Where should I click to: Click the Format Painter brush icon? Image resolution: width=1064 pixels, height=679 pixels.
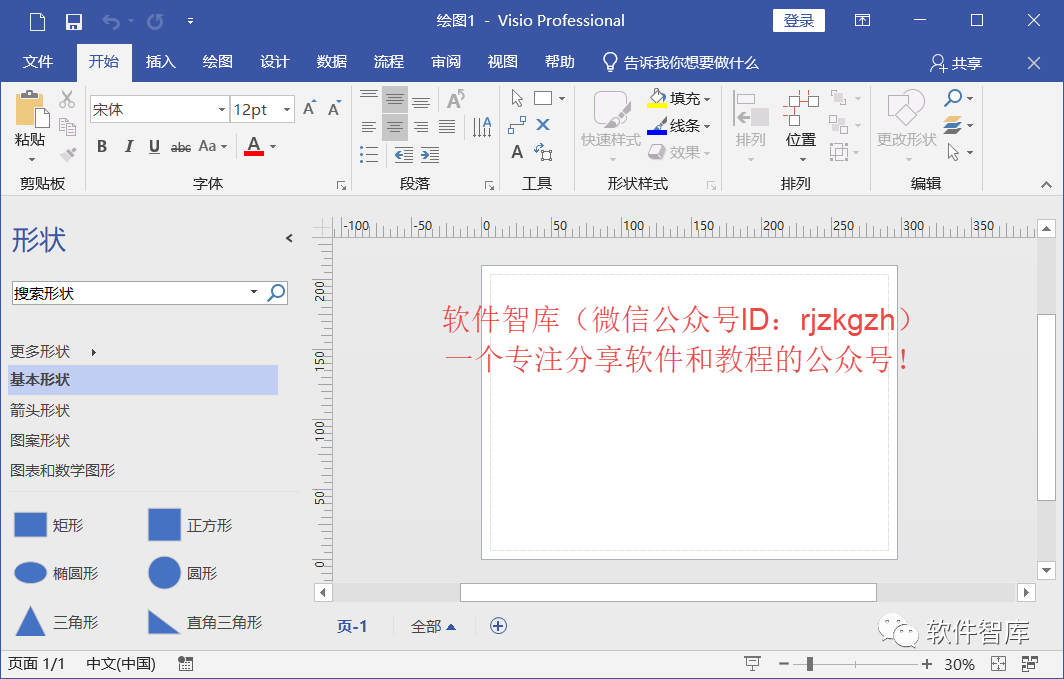click(67, 155)
